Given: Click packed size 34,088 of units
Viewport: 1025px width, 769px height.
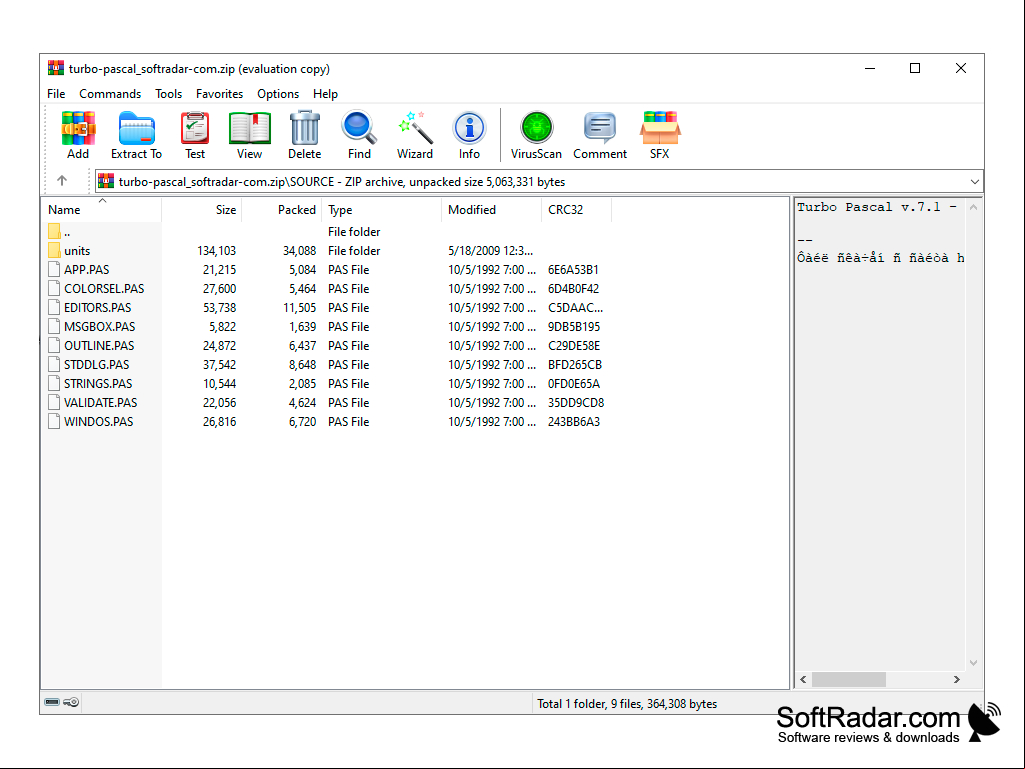Looking at the screenshot, I should 299,250.
